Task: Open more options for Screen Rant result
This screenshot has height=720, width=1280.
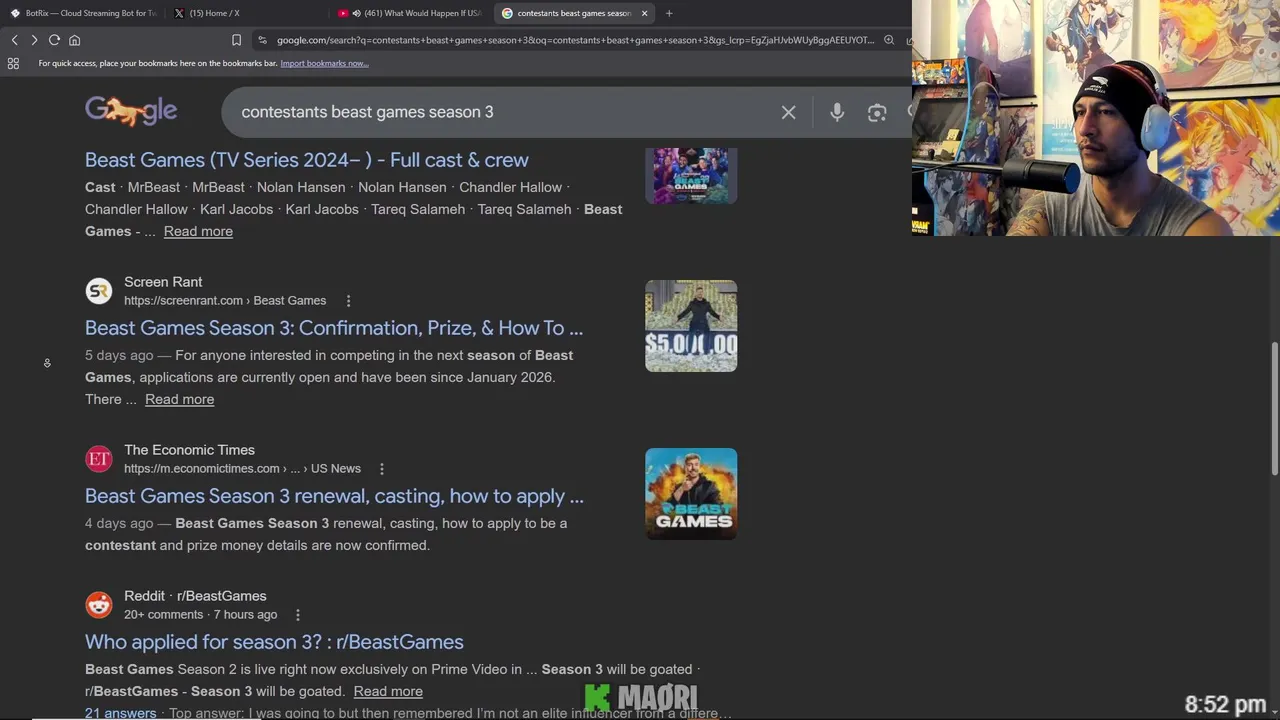Action: (348, 301)
